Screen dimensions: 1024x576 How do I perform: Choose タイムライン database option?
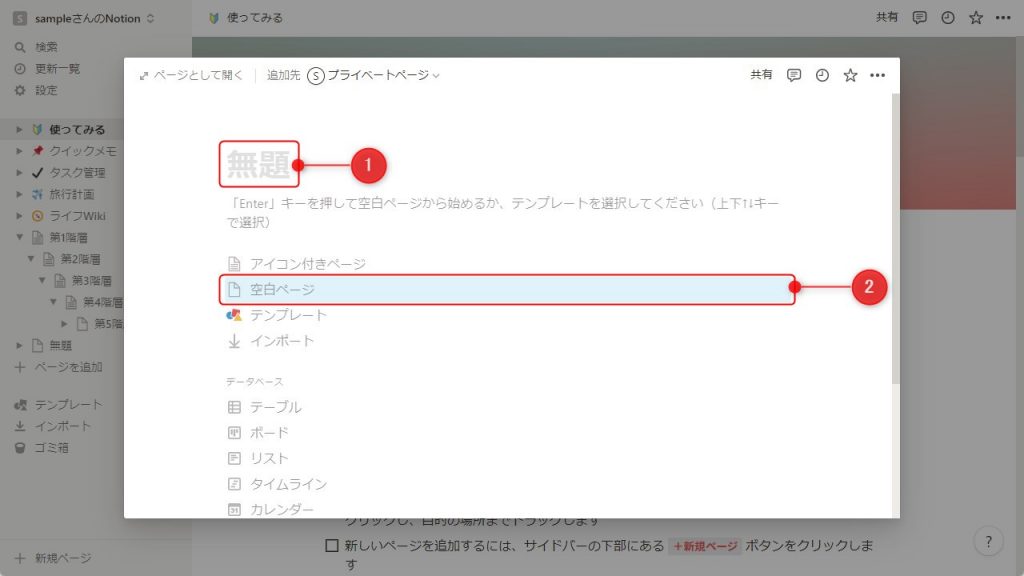click(x=507, y=484)
